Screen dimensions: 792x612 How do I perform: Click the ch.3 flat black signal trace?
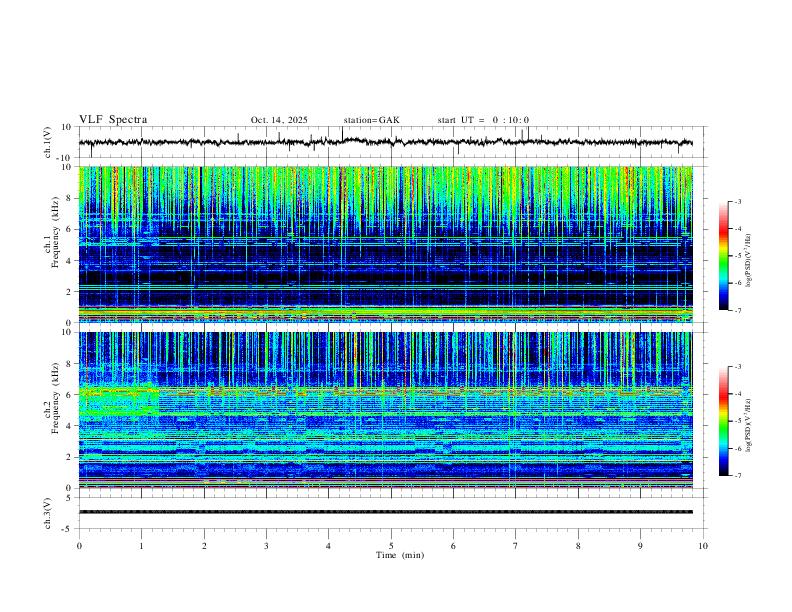(x=385, y=512)
